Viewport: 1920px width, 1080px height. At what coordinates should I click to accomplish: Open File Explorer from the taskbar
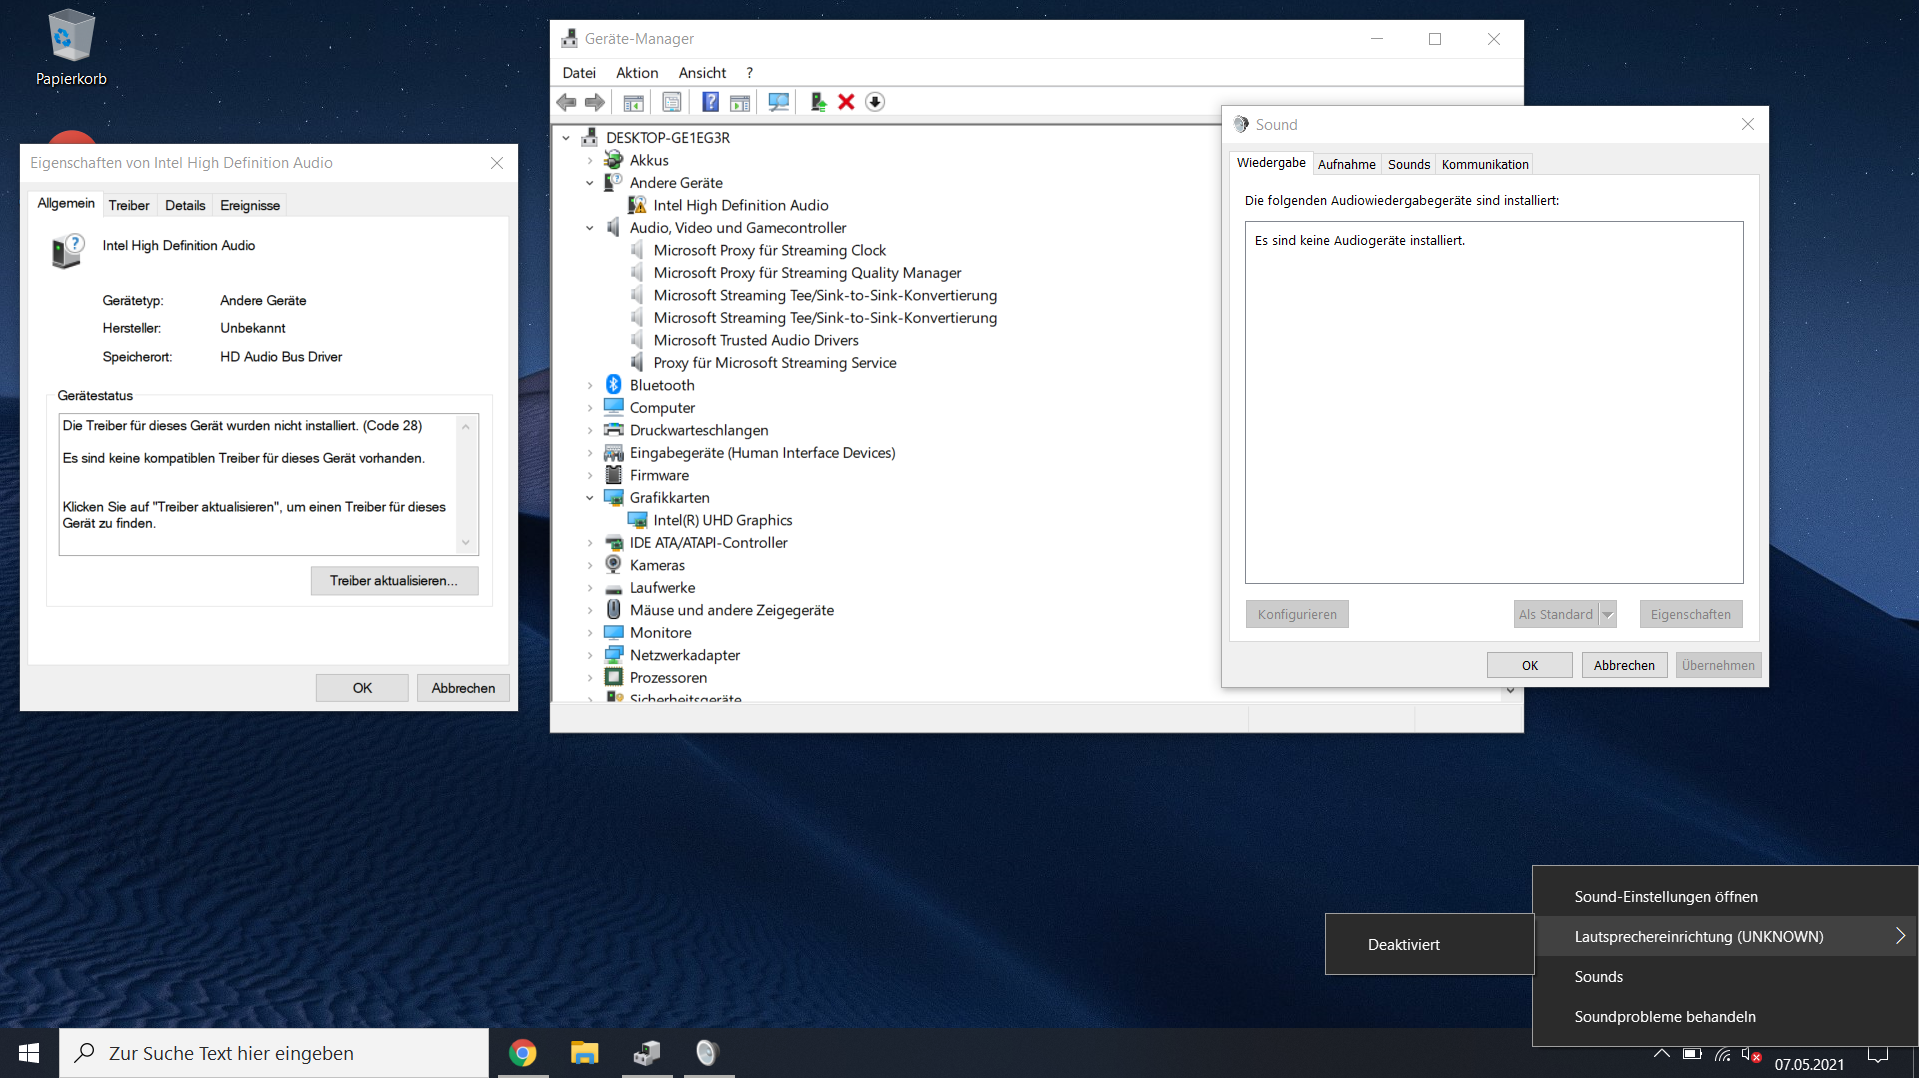(584, 1053)
